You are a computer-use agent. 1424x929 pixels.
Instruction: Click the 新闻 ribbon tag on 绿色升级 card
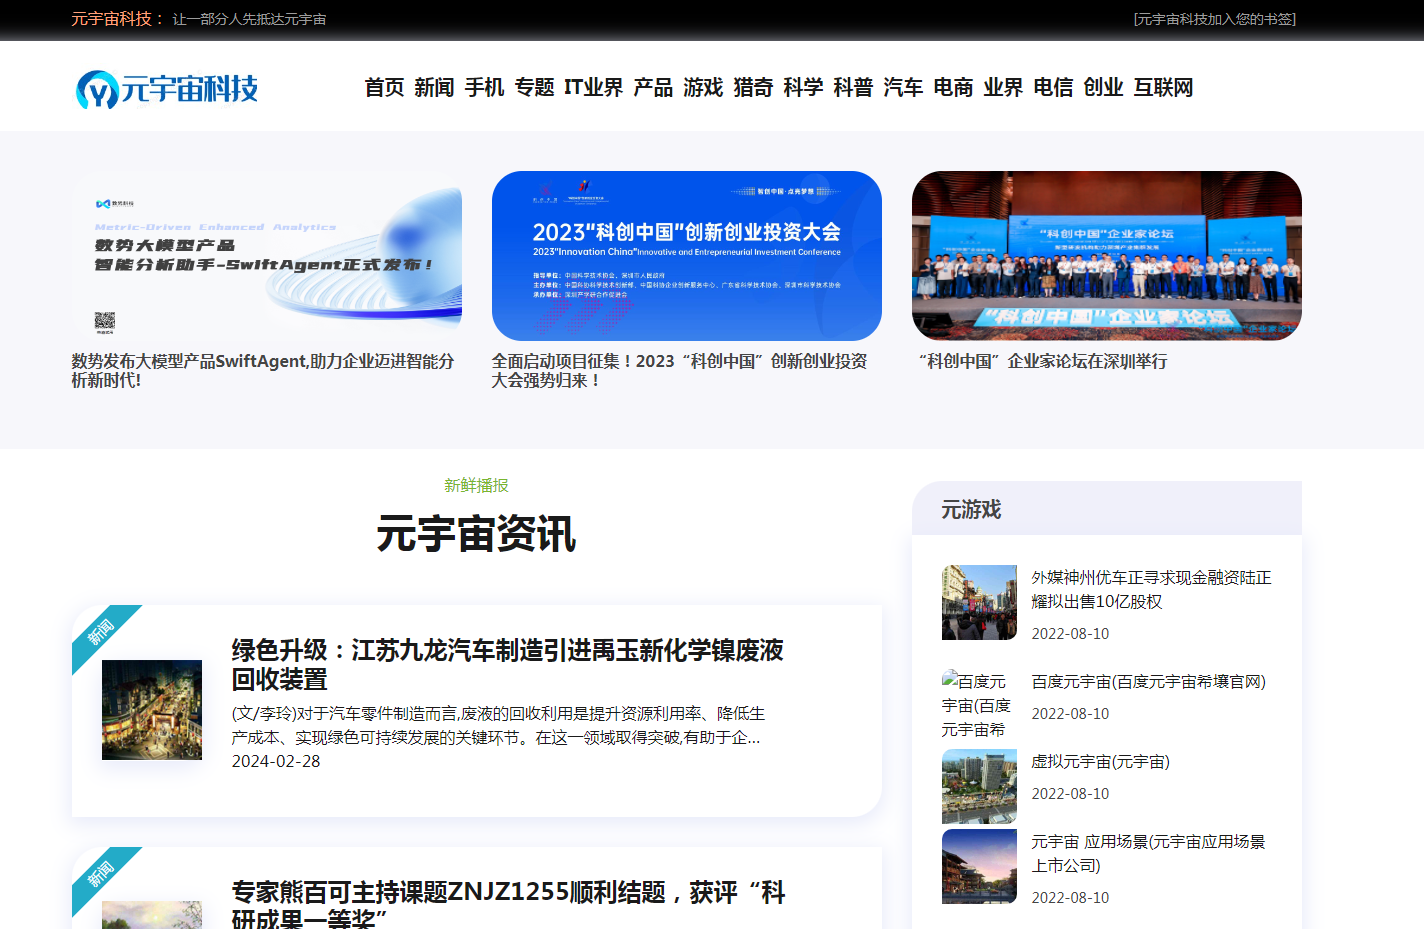(101, 633)
